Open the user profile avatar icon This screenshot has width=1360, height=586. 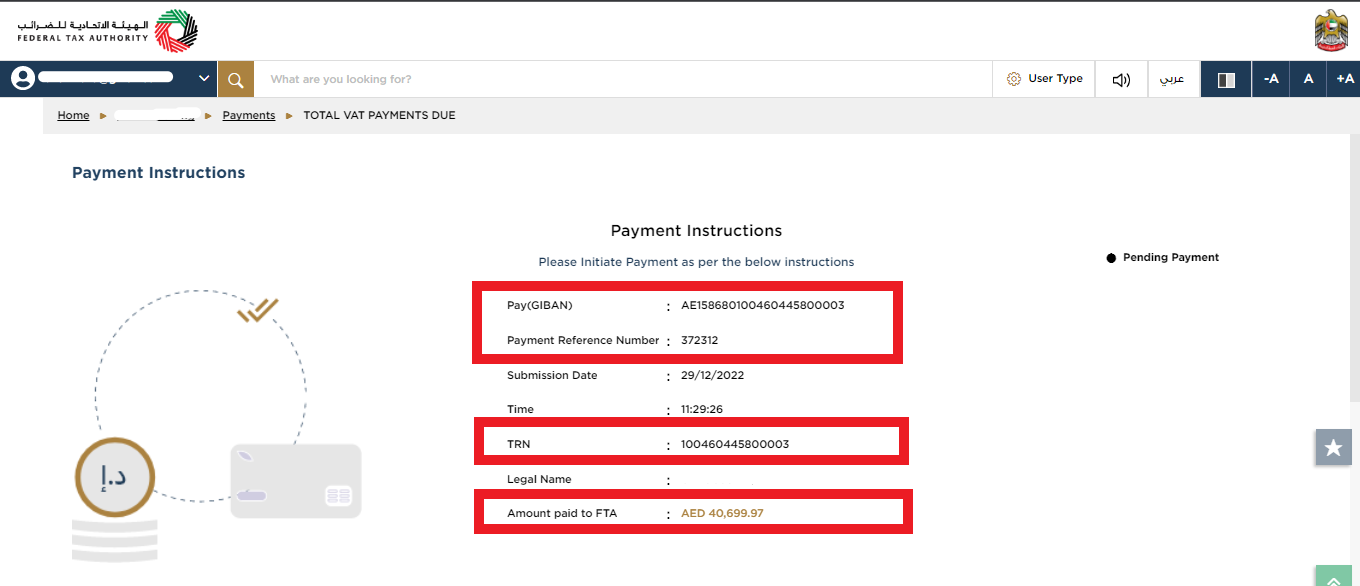point(22,79)
